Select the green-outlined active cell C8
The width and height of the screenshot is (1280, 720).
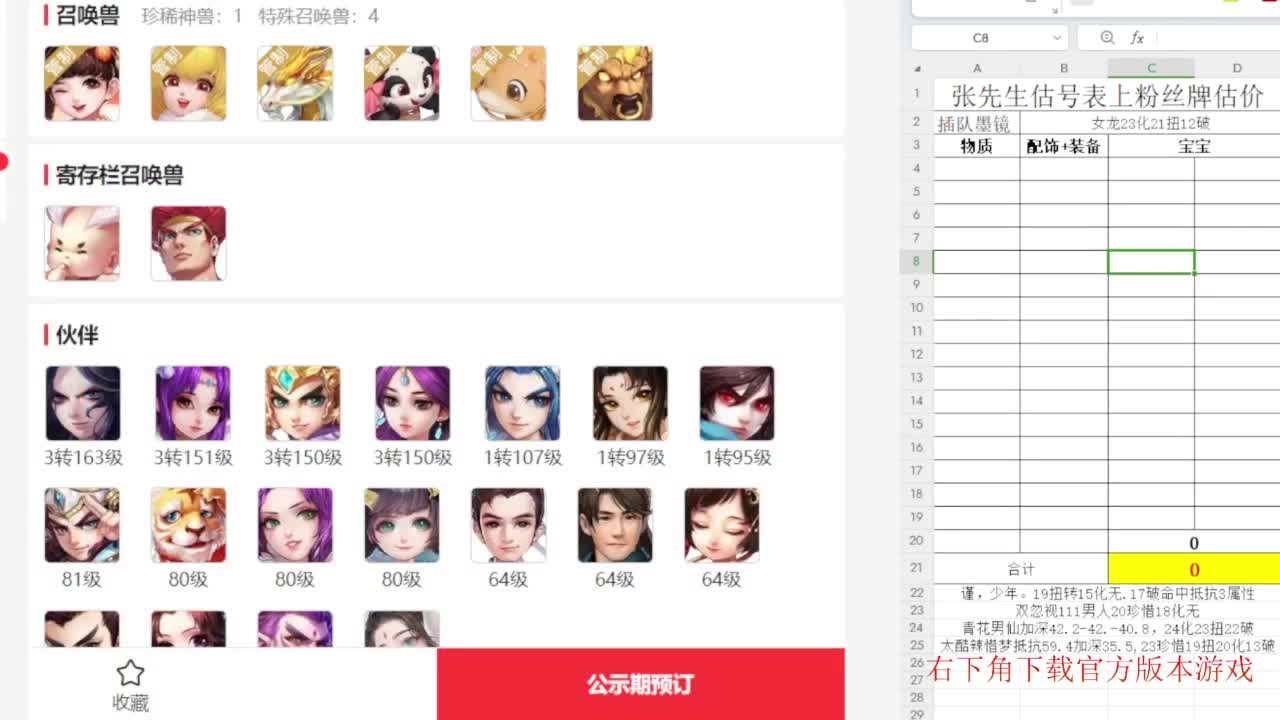(1151, 261)
